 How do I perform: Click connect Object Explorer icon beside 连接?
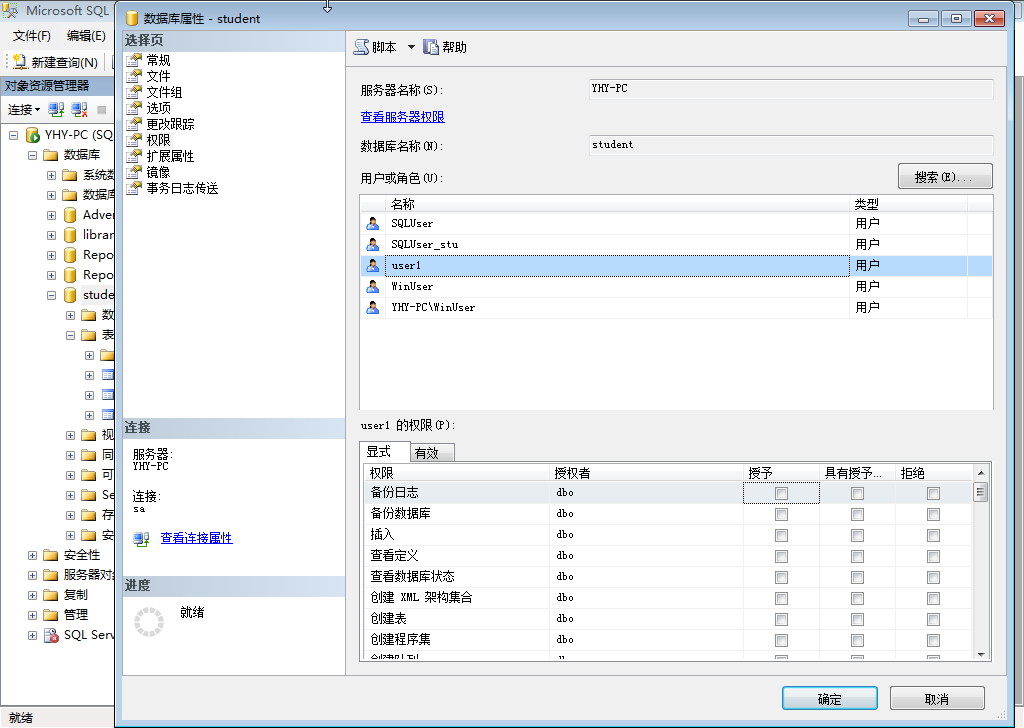point(56,110)
